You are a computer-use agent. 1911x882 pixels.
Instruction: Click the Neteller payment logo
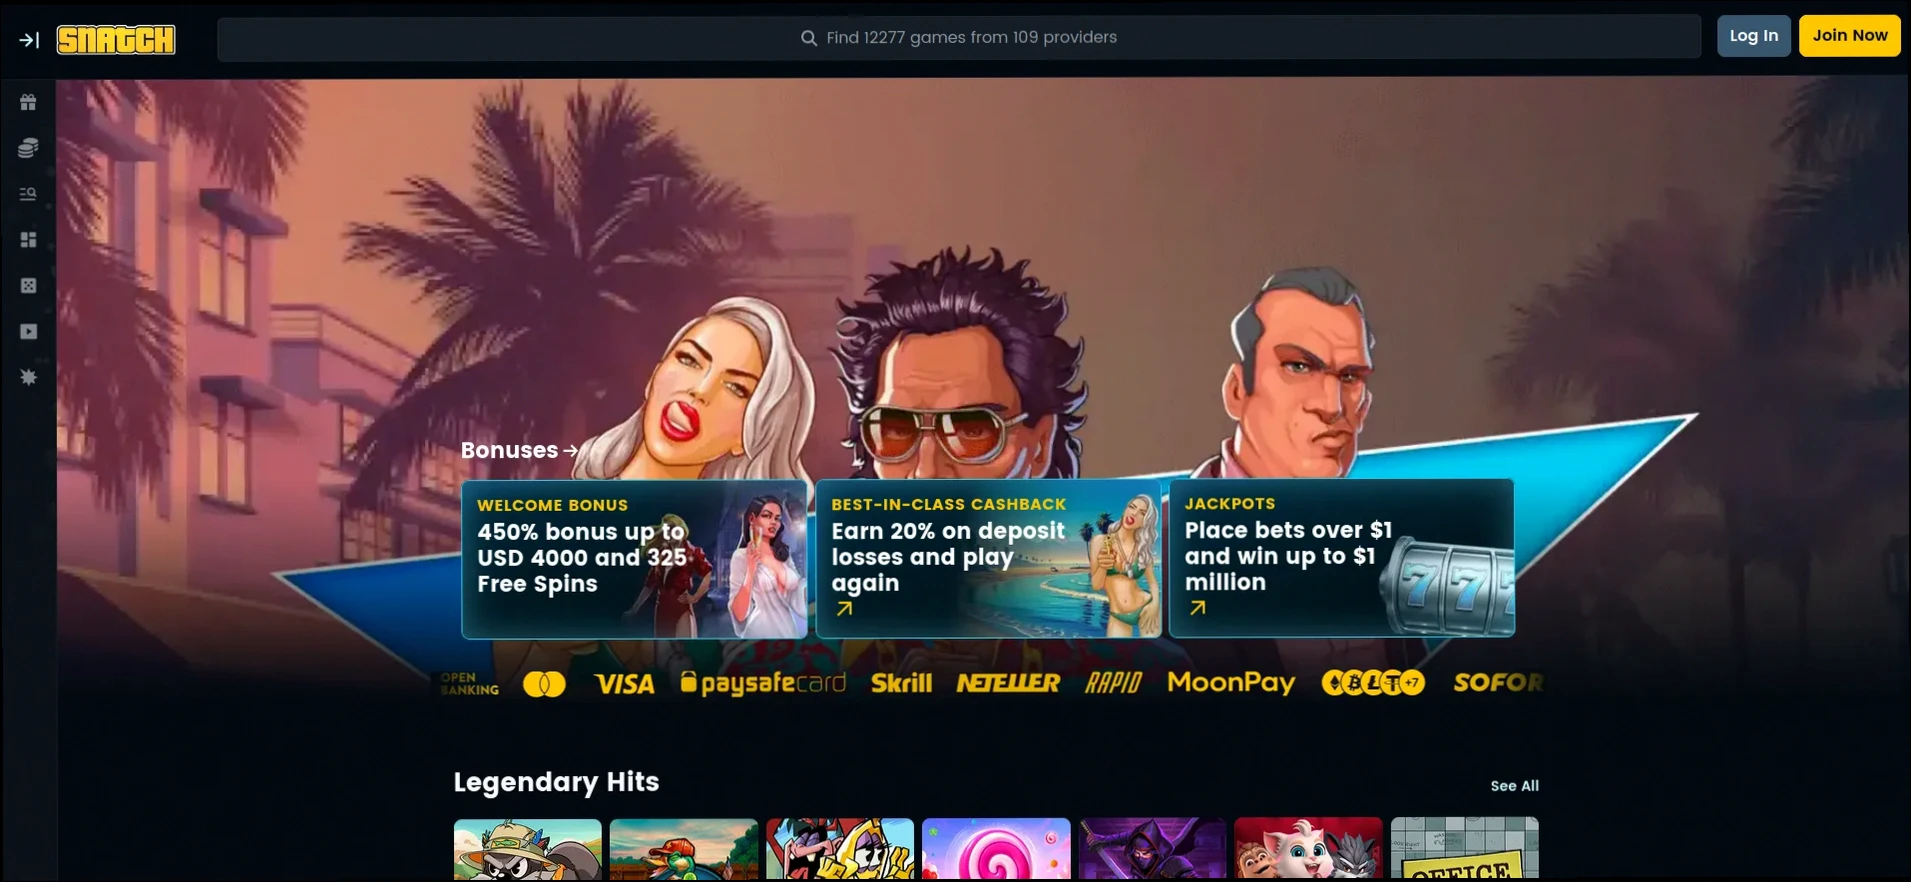click(x=1008, y=683)
